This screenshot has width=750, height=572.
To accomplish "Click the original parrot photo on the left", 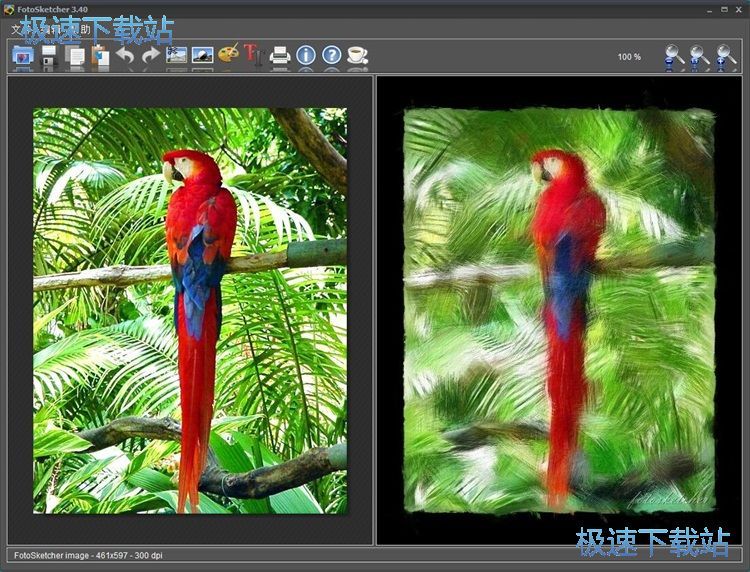I will pyautogui.click(x=190, y=310).
